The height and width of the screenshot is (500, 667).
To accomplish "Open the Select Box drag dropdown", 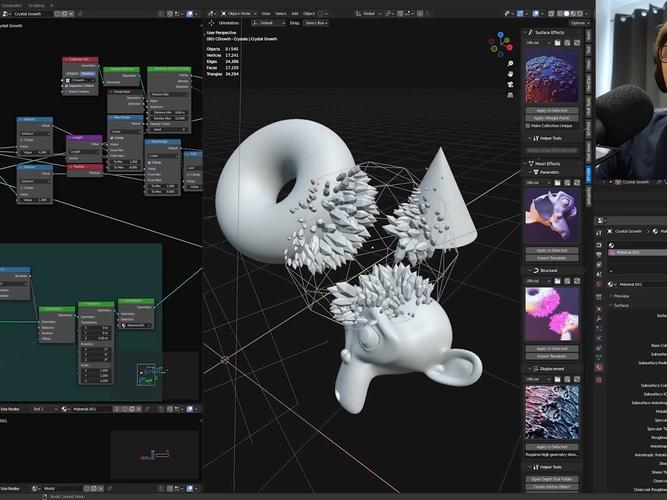I will point(316,23).
